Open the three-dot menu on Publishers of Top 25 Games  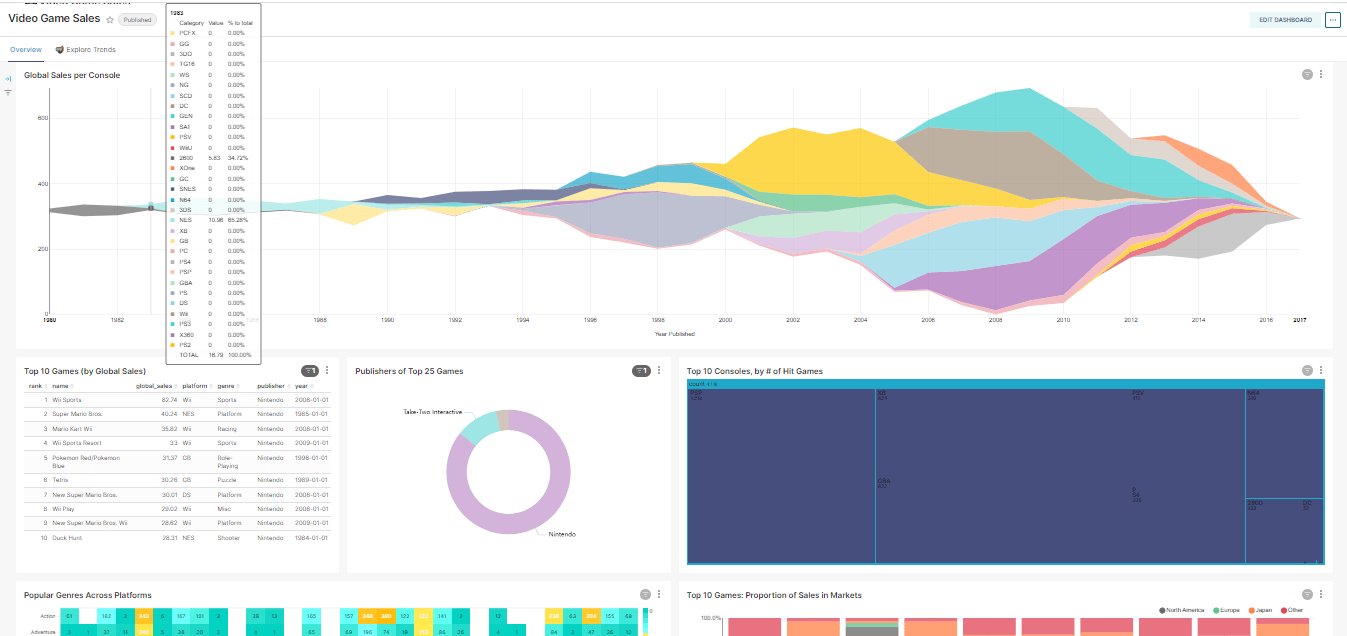(658, 369)
